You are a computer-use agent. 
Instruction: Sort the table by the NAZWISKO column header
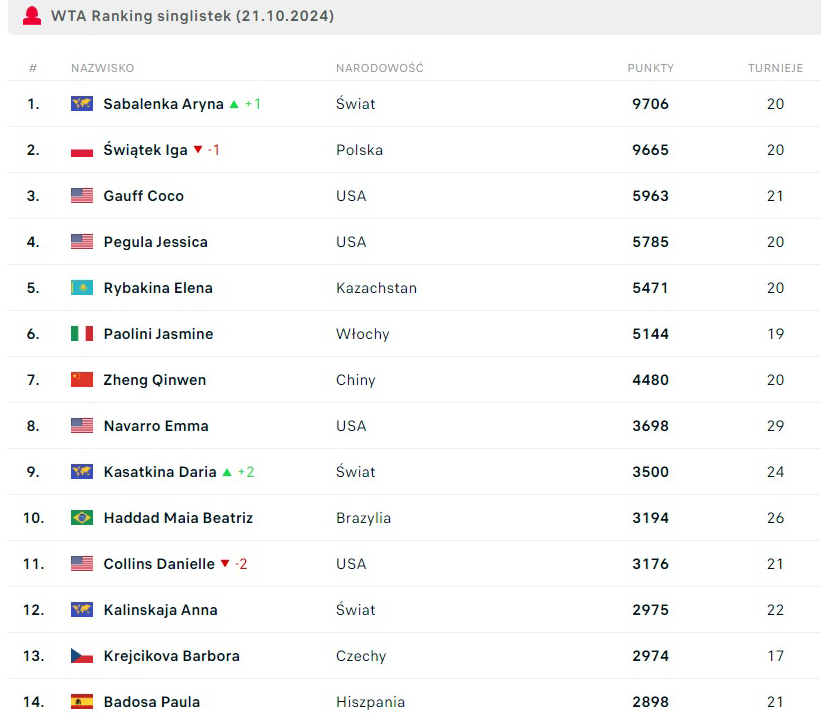click(x=102, y=68)
